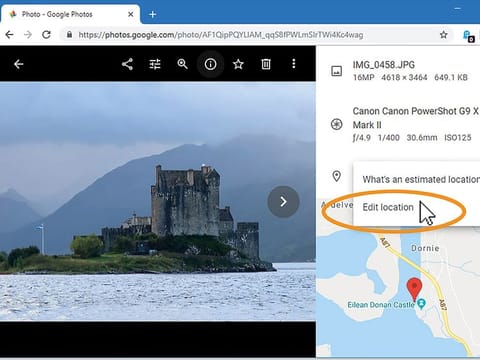Click the ƒ/4.9 aperture value
Image resolution: width=480 pixels, height=360 pixels.
pyautogui.click(x=362, y=138)
